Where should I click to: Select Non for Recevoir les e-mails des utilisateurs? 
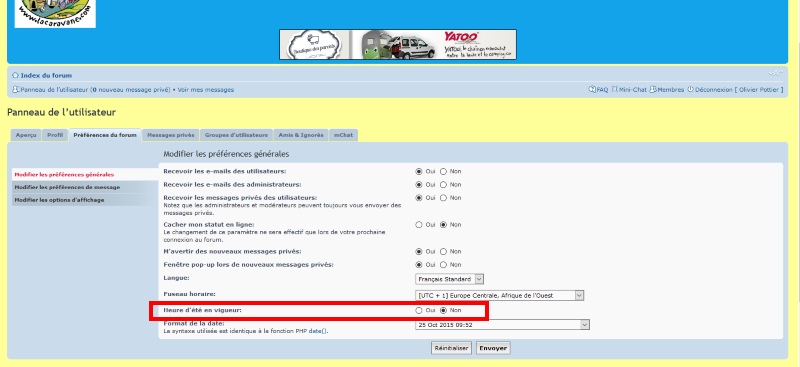click(x=443, y=172)
